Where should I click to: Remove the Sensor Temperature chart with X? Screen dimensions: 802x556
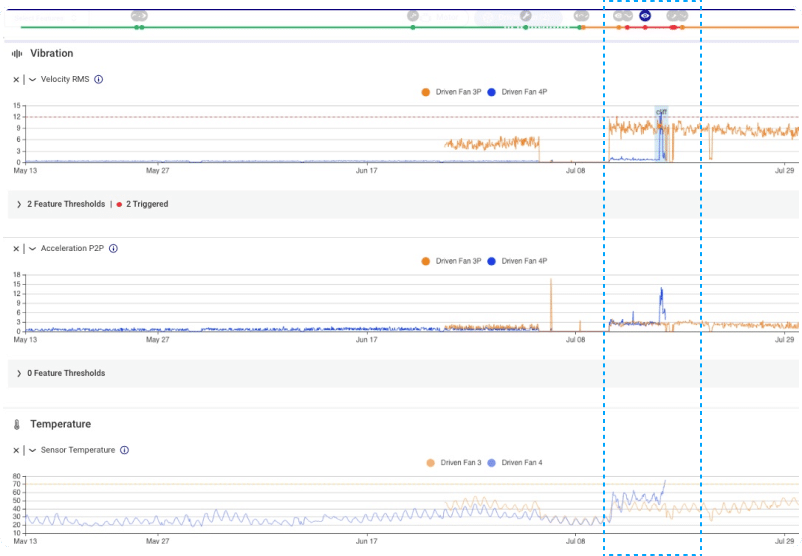tap(16, 451)
